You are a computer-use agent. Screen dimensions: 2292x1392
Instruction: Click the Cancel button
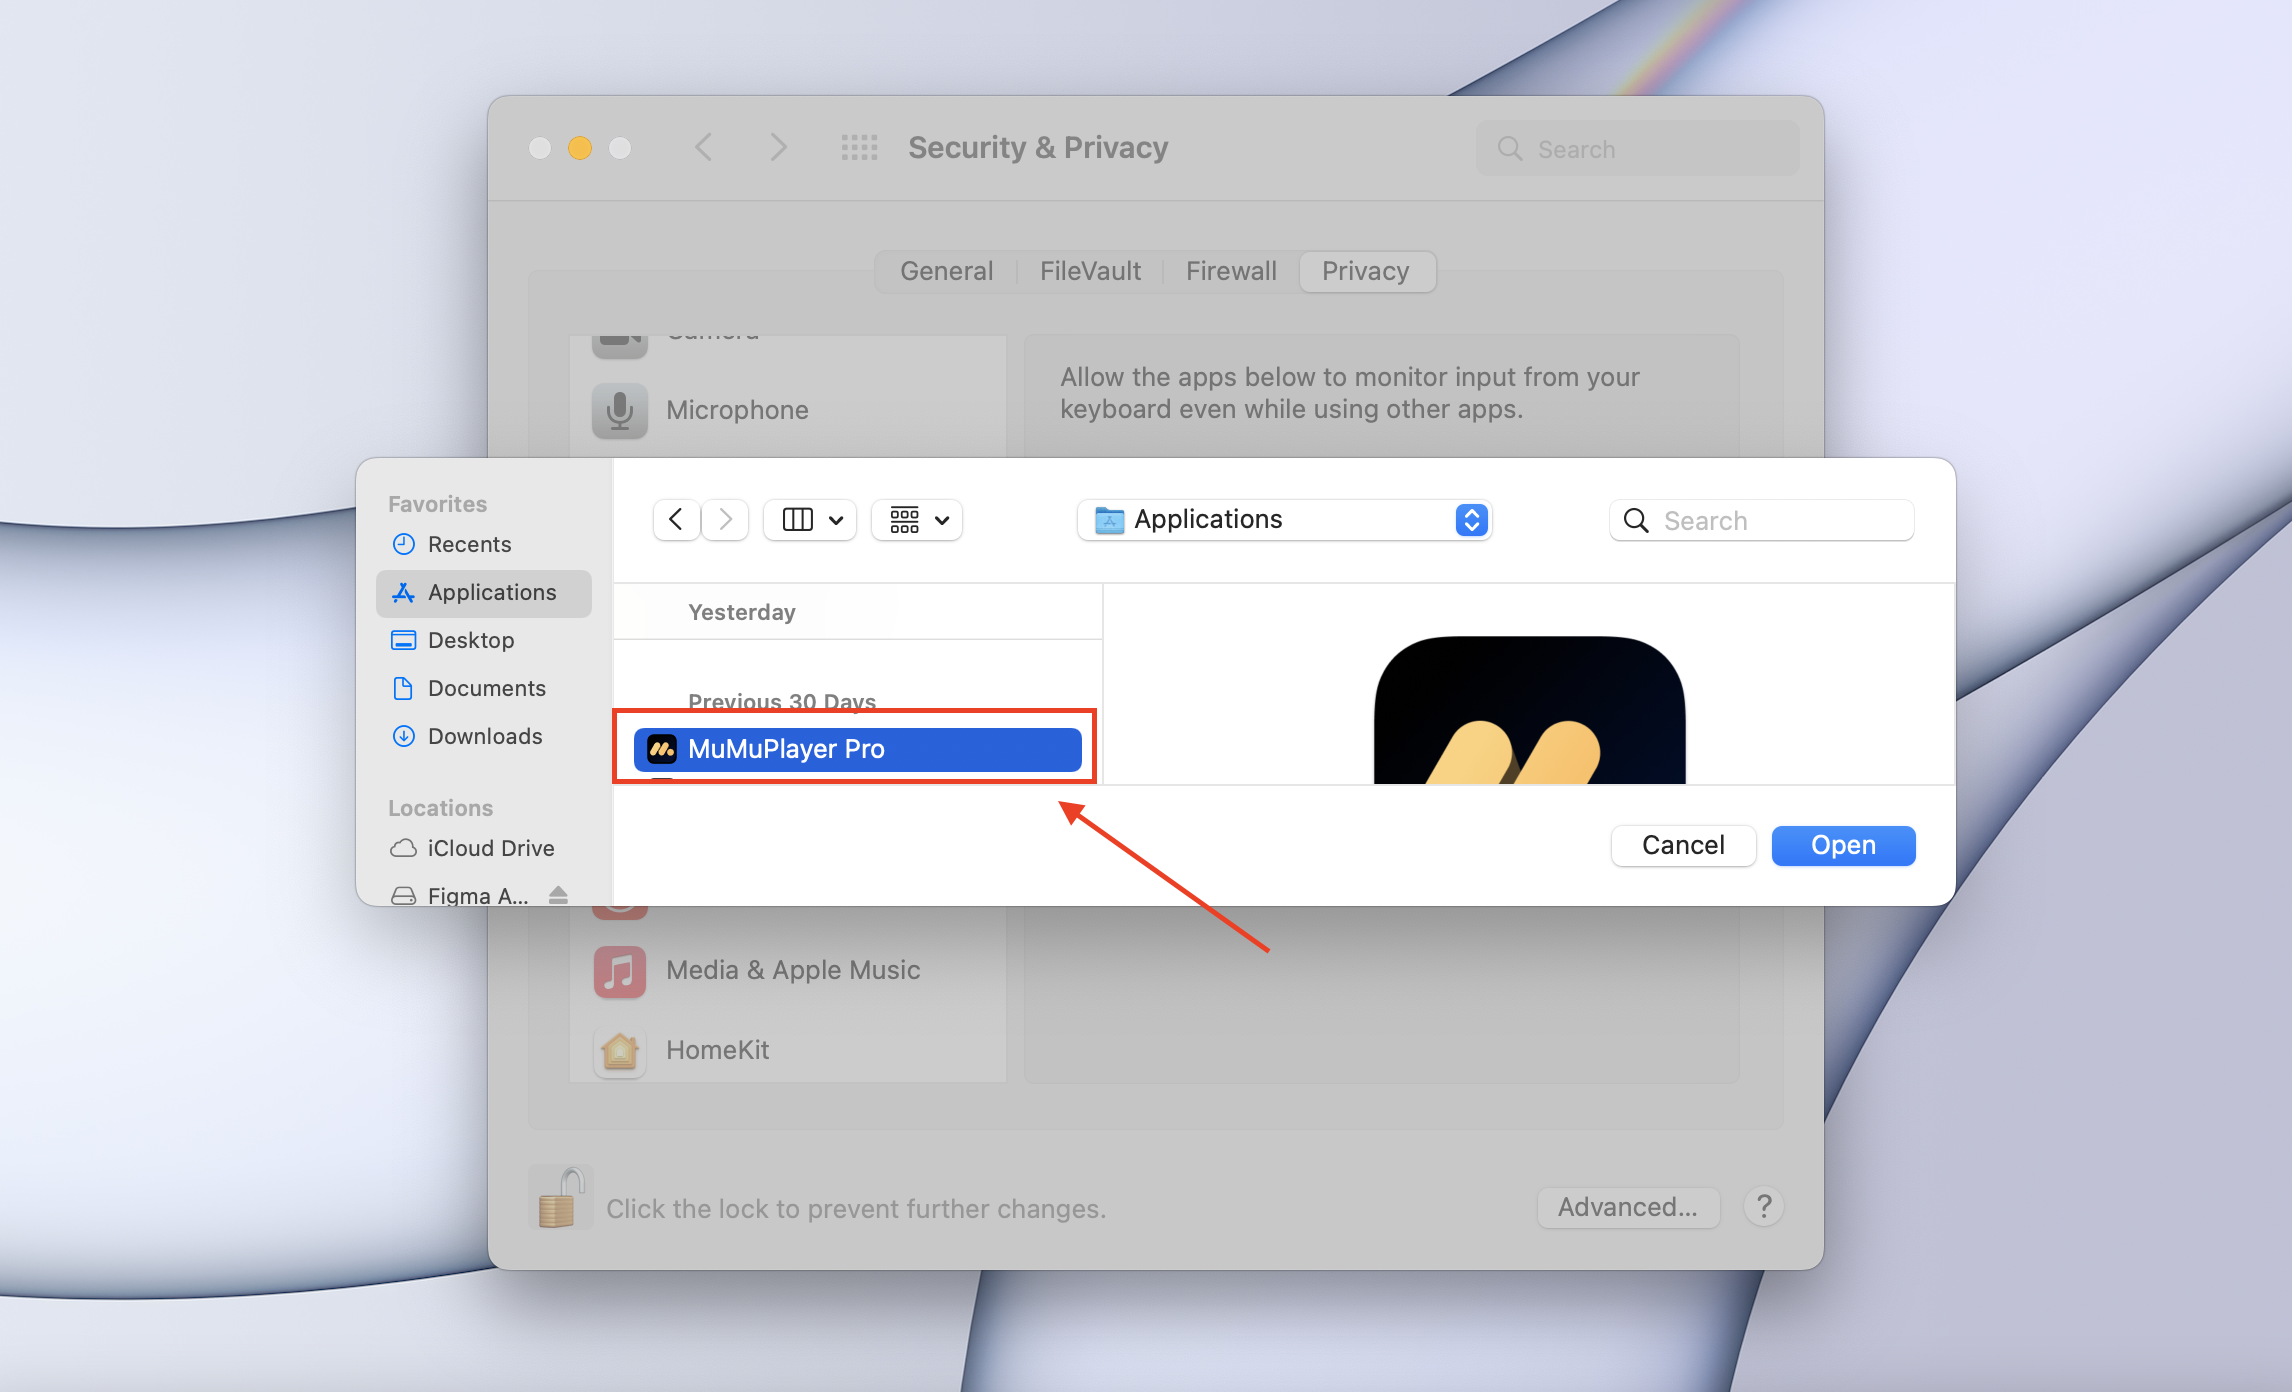1682,846
